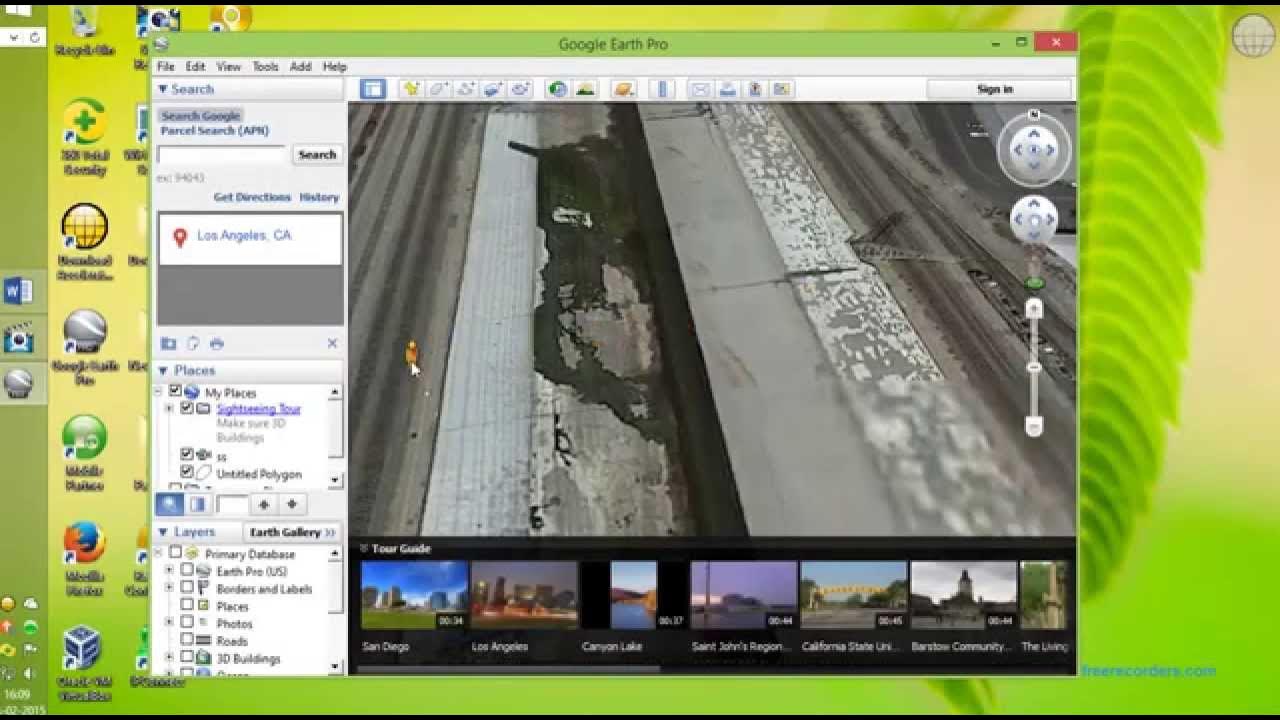Enable the Earth Pro (US) layer
This screenshot has height=720, width=1280.
point(186,570)
